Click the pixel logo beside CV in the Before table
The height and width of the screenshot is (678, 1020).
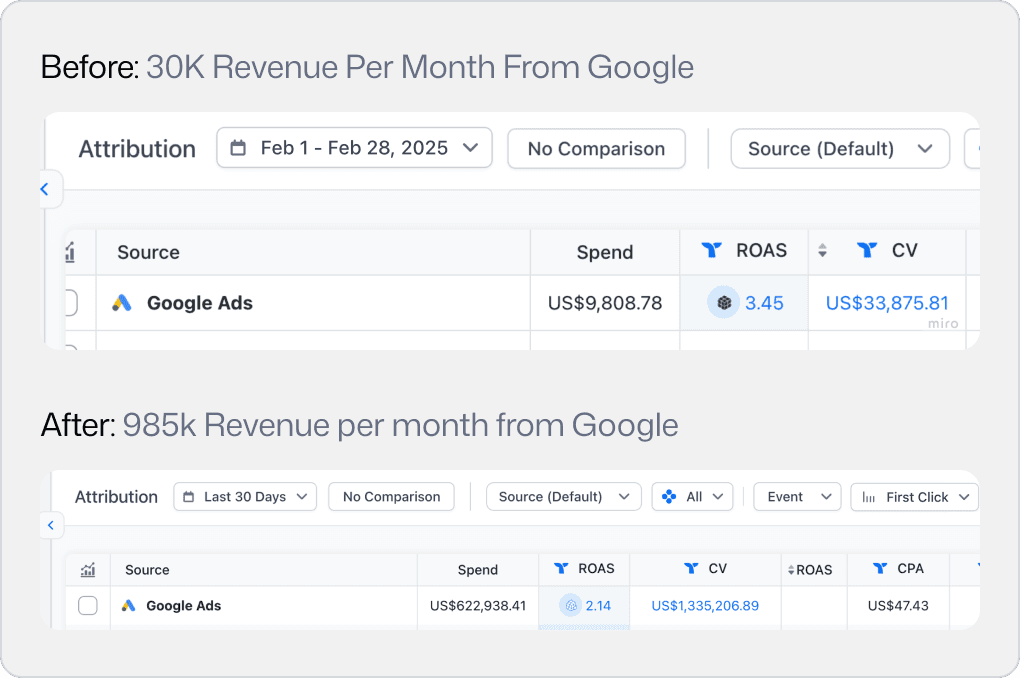point(867,250)
